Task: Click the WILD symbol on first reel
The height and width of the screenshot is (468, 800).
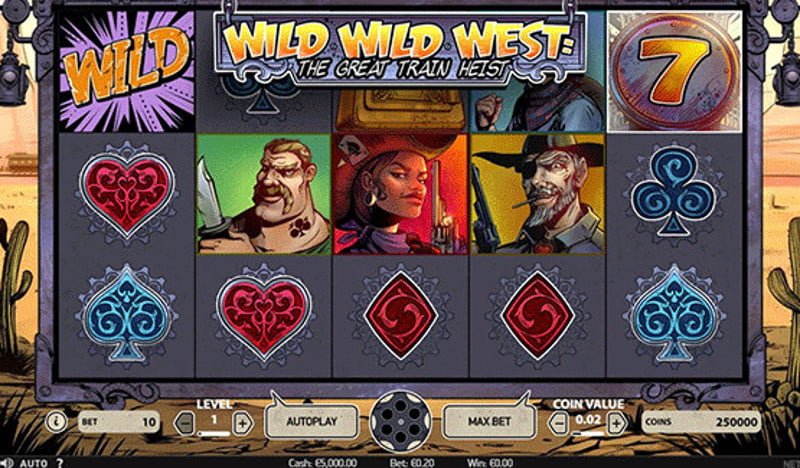Action: pyautogui.click(x=127, y=71)
